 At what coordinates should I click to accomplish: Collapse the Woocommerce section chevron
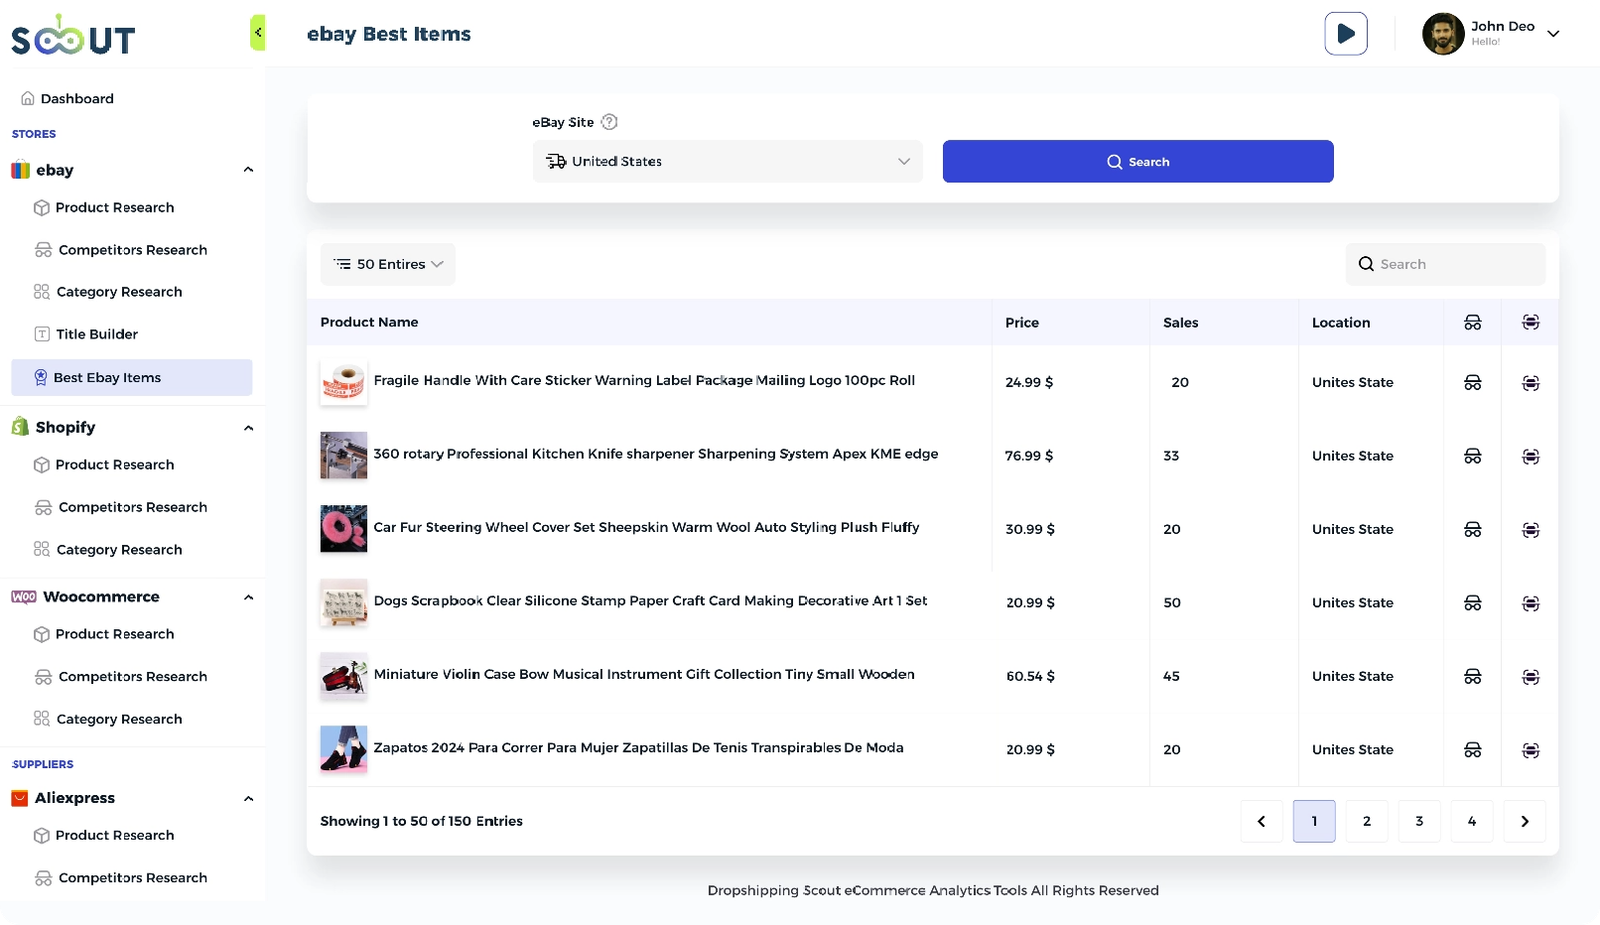click(248, 597)
